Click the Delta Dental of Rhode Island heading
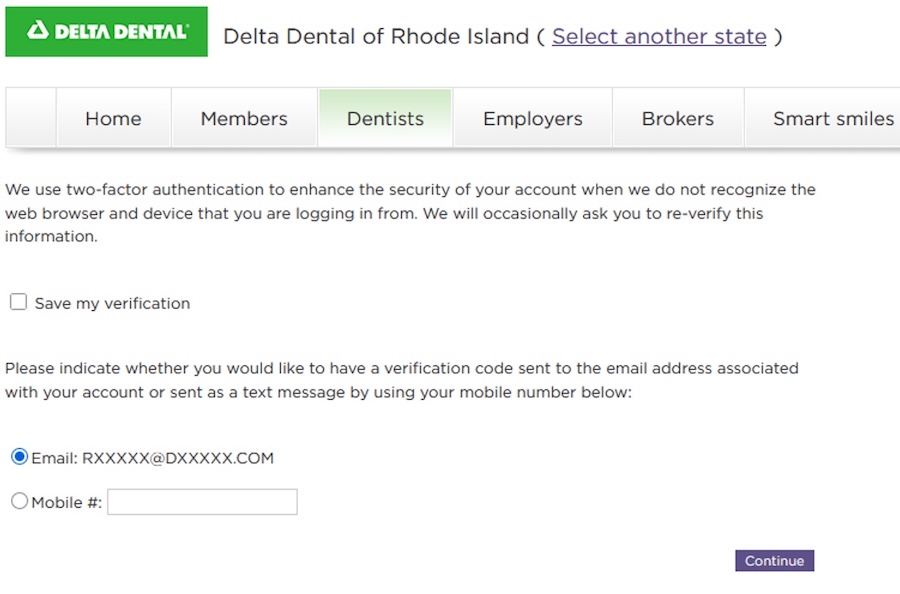The image size is (900, 594). 376,37
